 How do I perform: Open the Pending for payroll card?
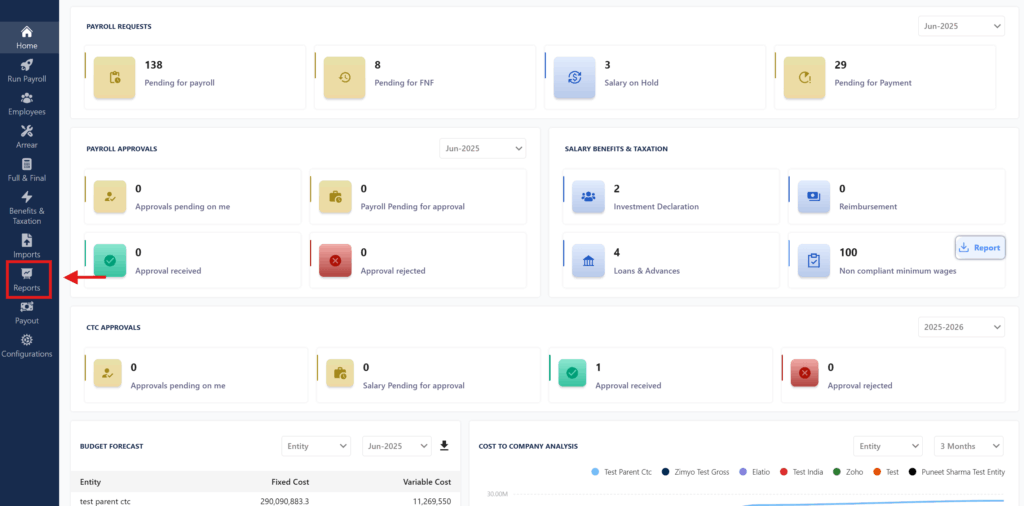pyautogui.click(x=195, y=76)
